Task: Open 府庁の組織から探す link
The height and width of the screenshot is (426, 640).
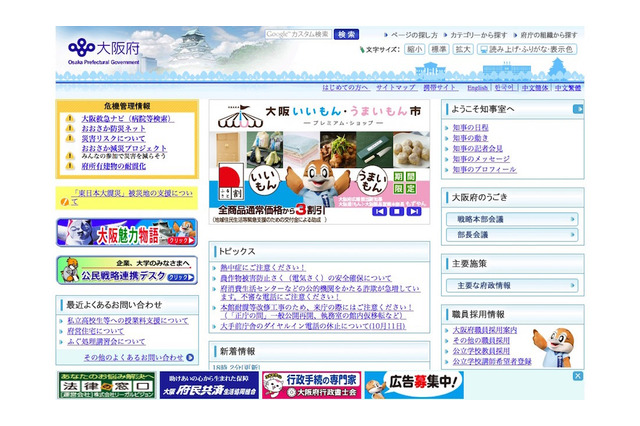Action: 549,35
